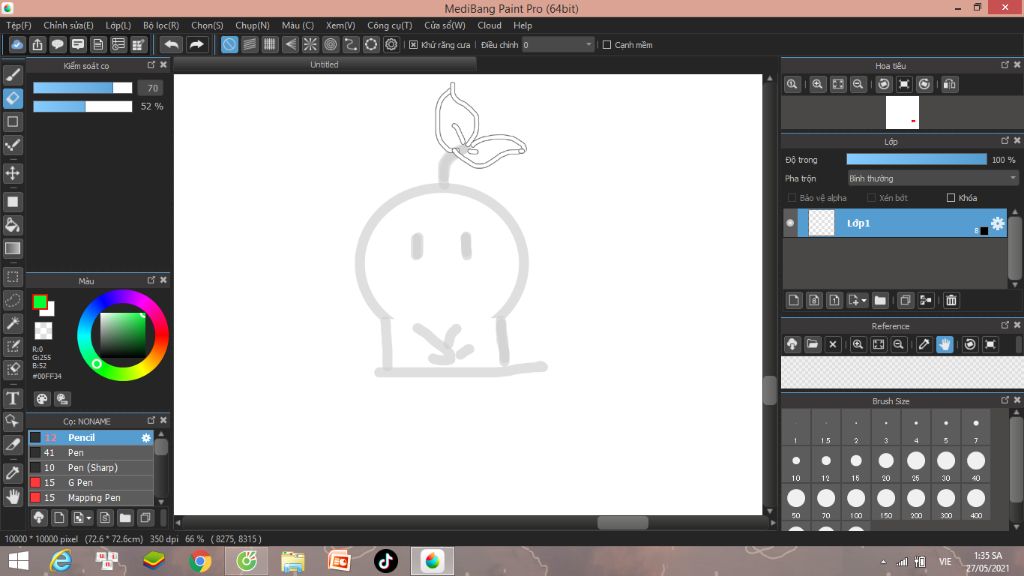Viewport: 1024px width, 576px height.
Task: Check the Khóa lock checkbox
Action: 951,198
